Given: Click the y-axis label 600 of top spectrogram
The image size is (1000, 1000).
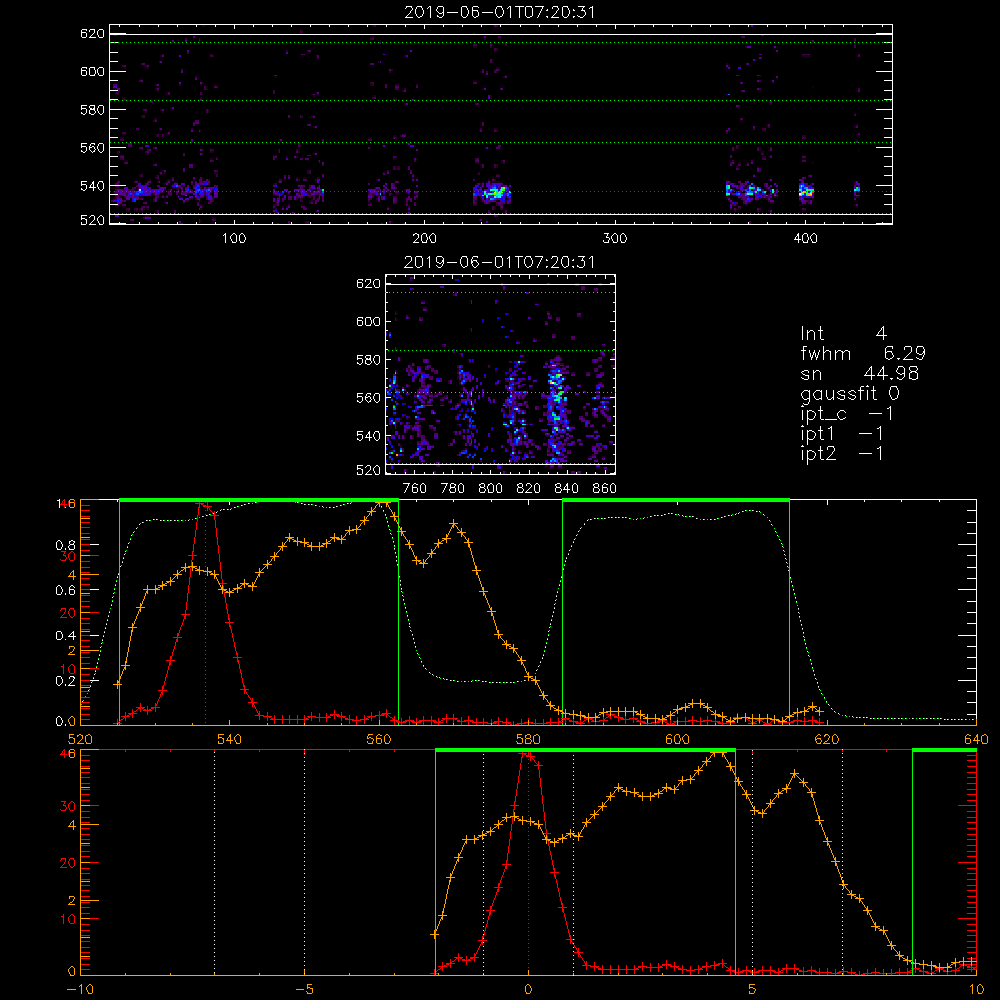Looking at the screenshot, I should coord(92,71).
